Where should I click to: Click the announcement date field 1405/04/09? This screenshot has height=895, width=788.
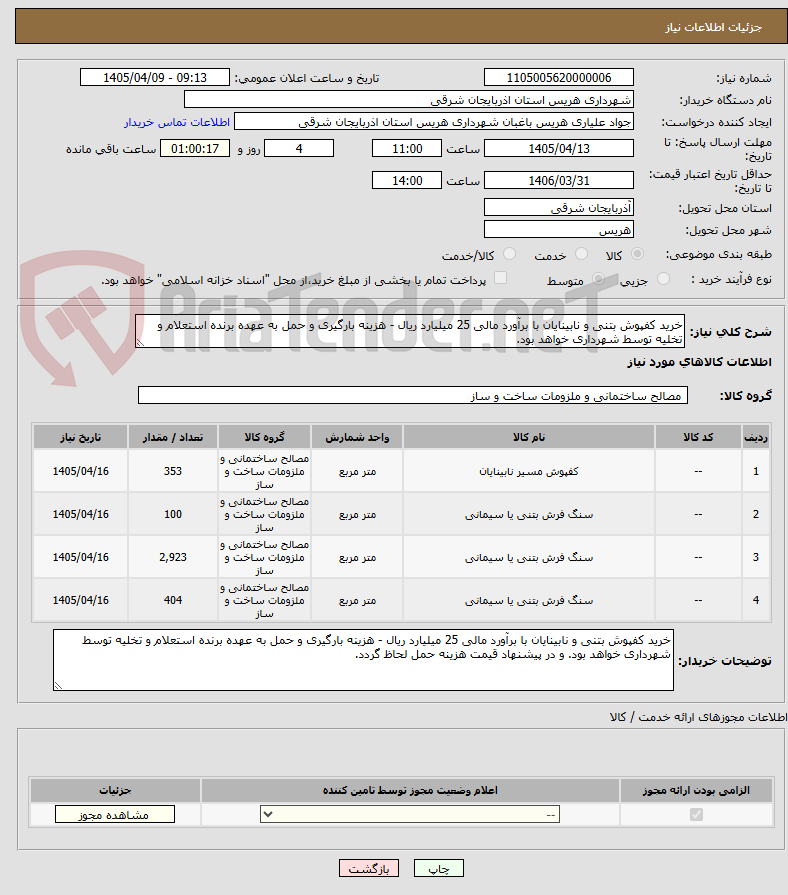point(155,78)
